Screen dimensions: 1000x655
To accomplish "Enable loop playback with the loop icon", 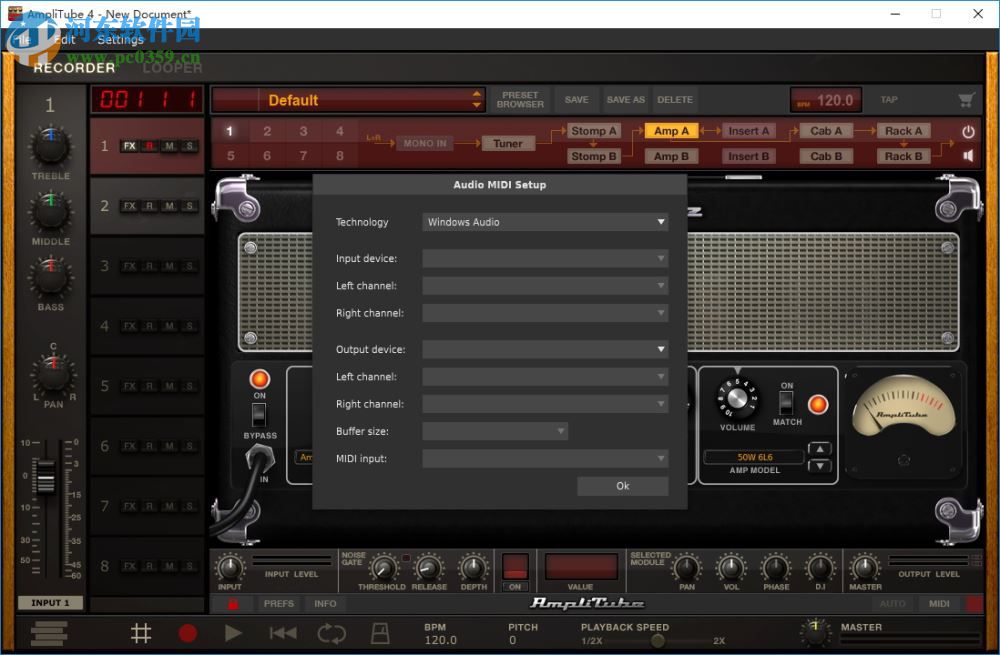I will tap(332, 632).
